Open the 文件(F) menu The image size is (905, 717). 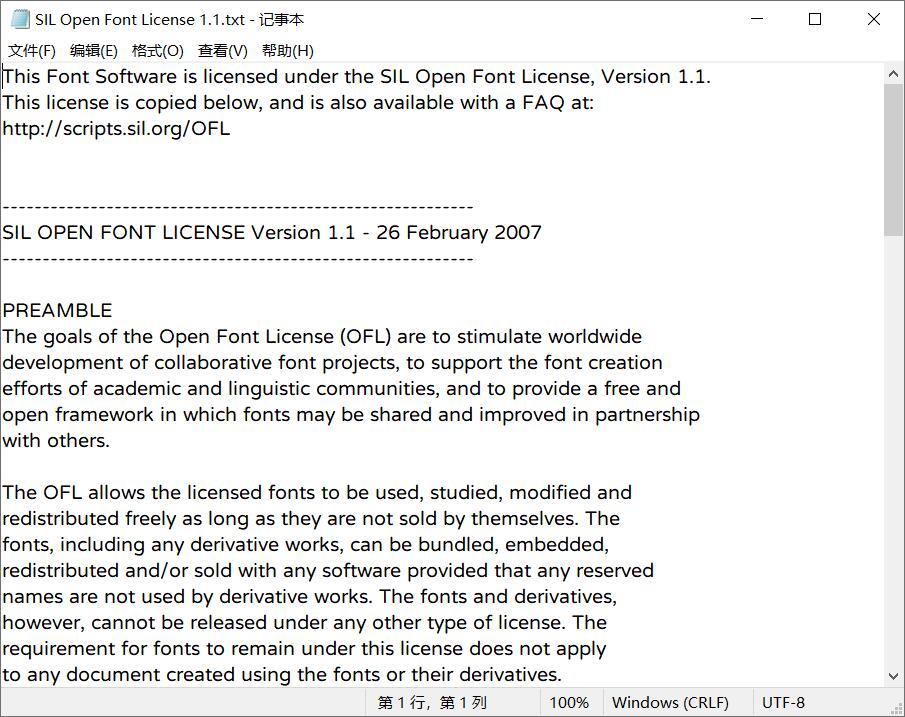point(32,51)
